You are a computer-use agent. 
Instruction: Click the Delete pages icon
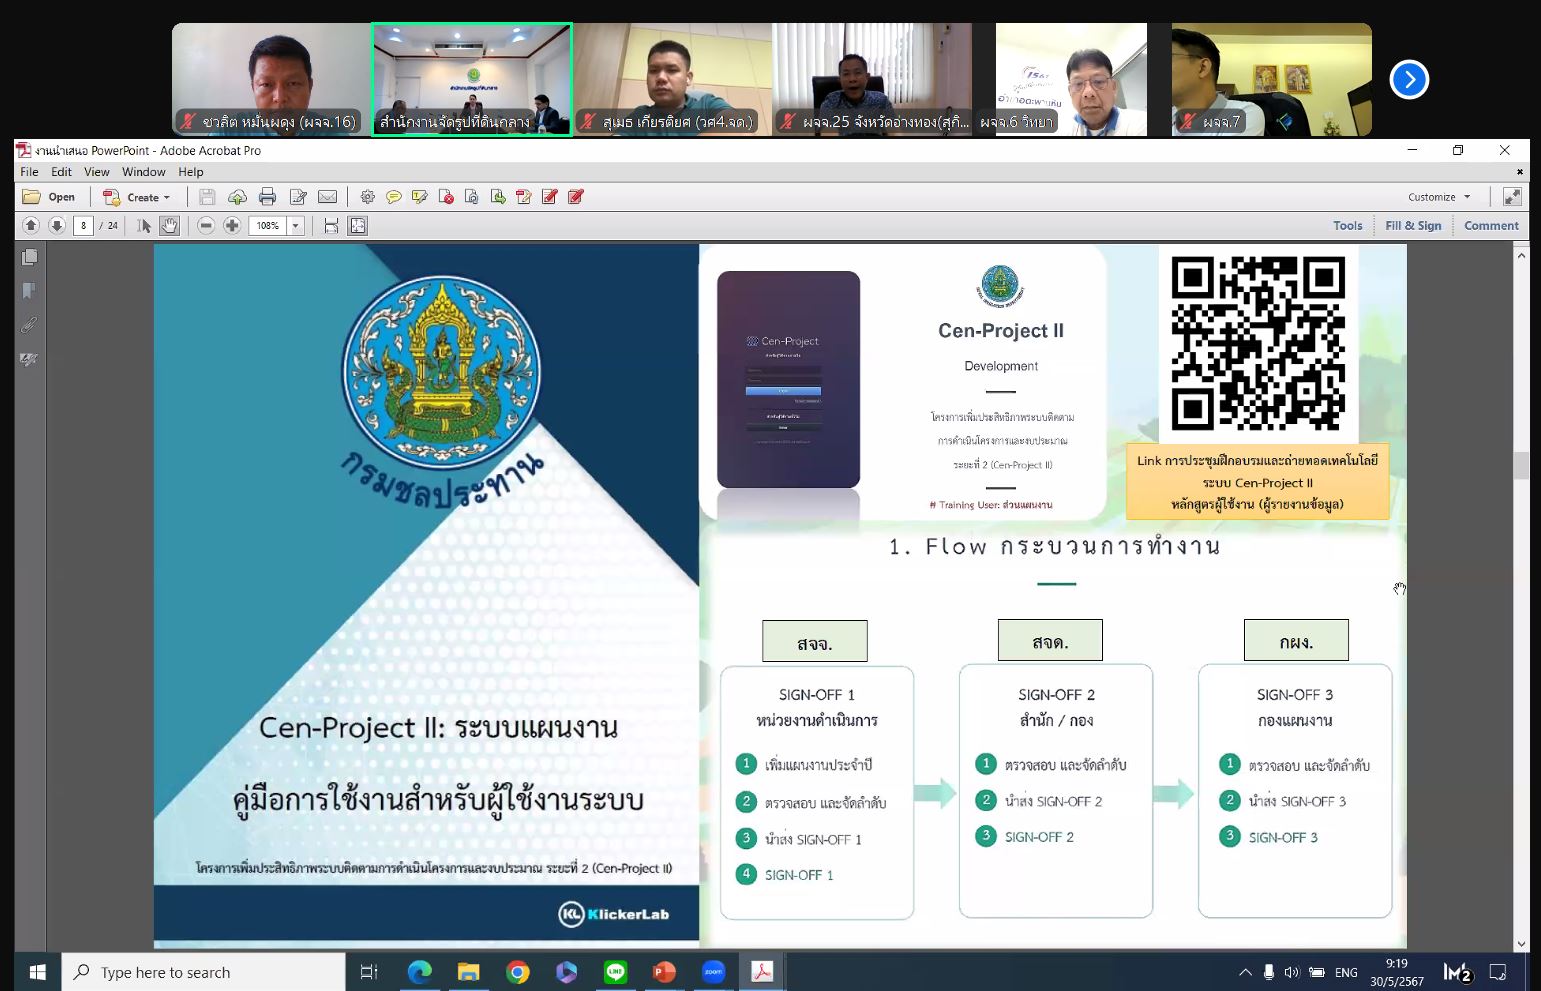(446, 197)
